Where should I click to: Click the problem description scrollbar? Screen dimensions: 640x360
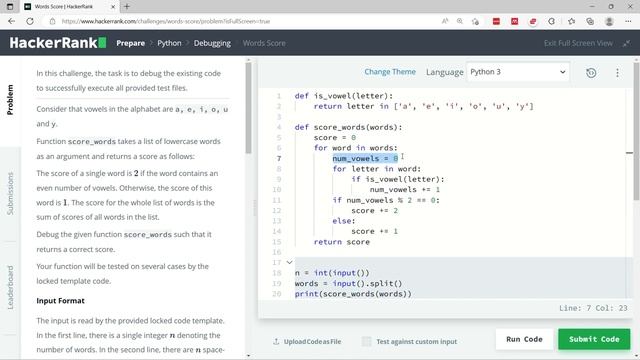coord(248,108)
